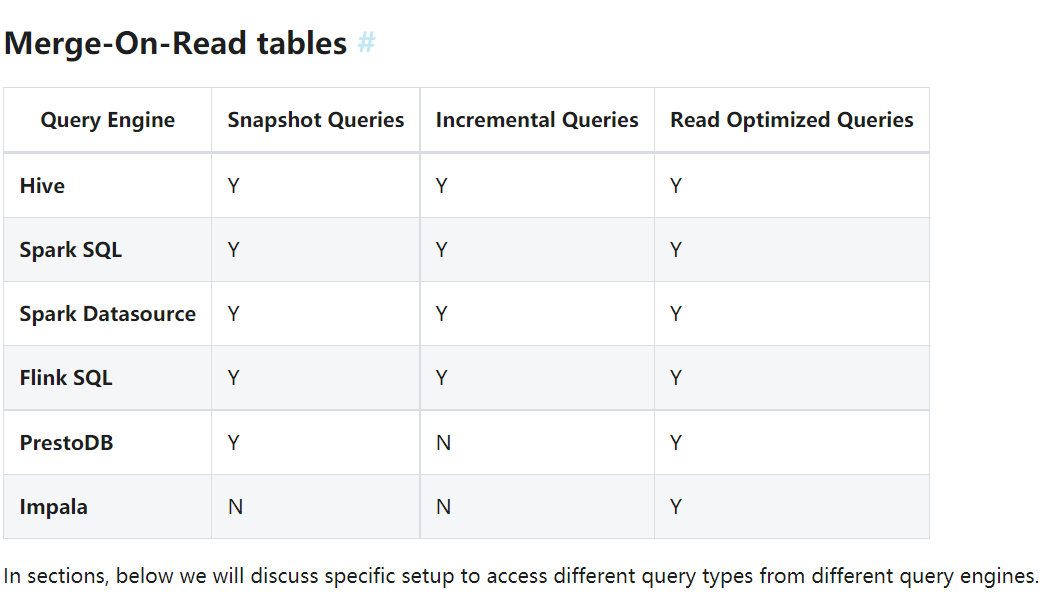
Task: Click the Hive row label
Action: (42, 186)
